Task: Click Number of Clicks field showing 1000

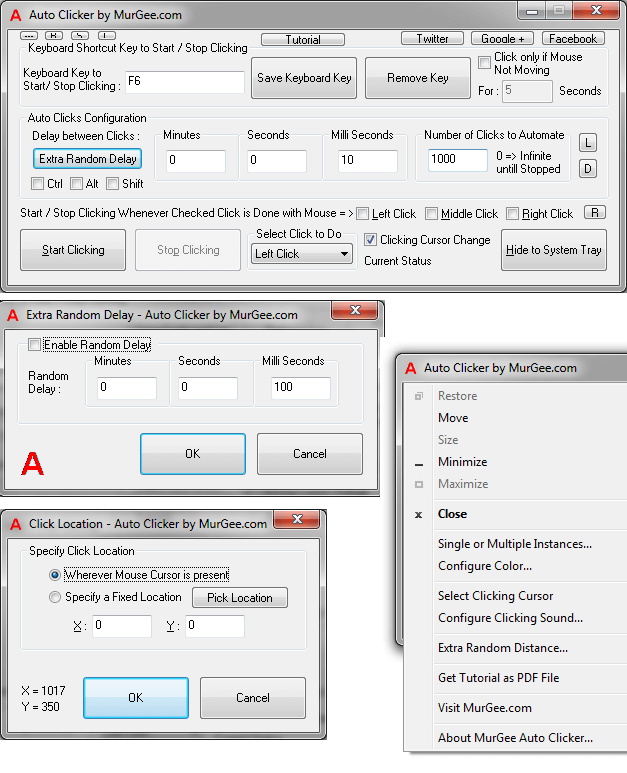Action: (457, 160)
